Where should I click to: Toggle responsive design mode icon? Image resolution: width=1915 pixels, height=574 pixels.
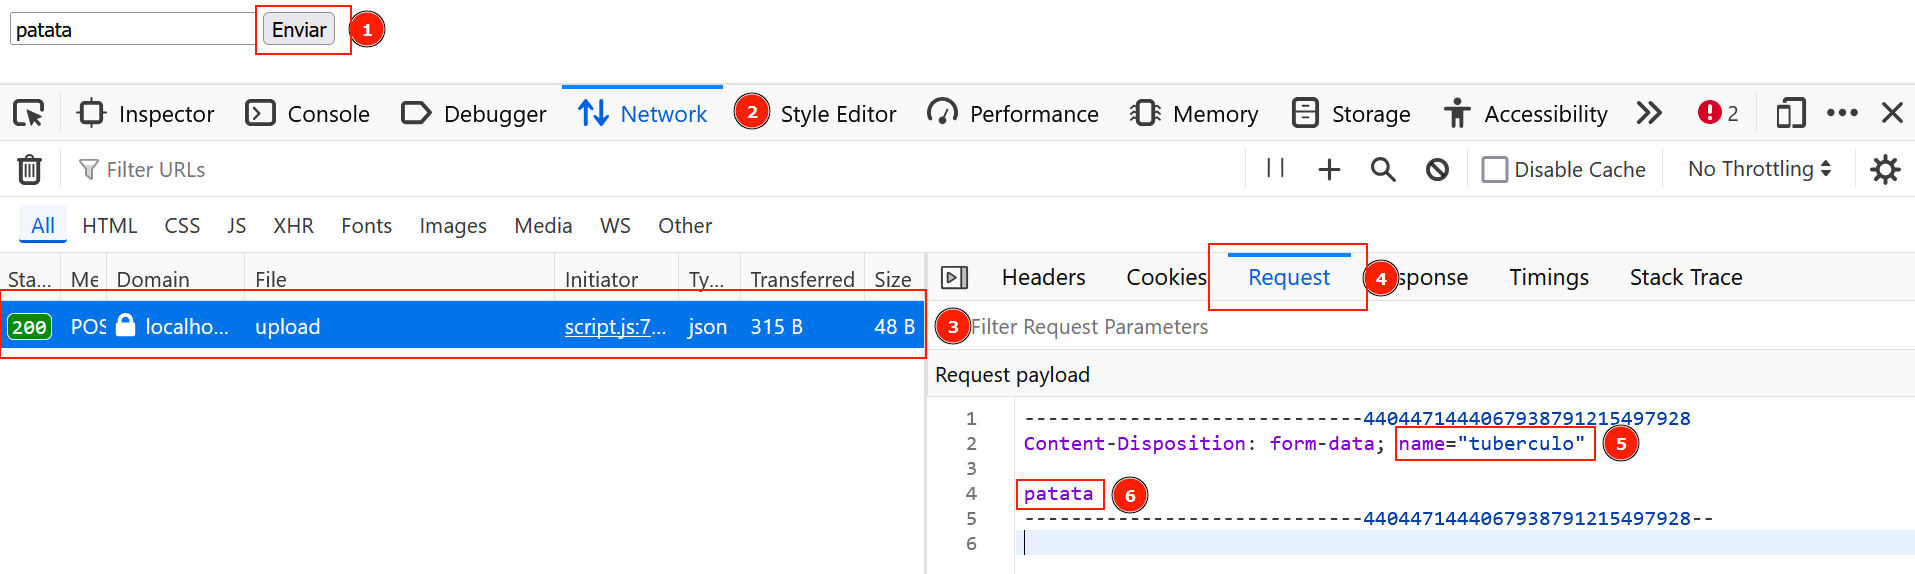1790,113
